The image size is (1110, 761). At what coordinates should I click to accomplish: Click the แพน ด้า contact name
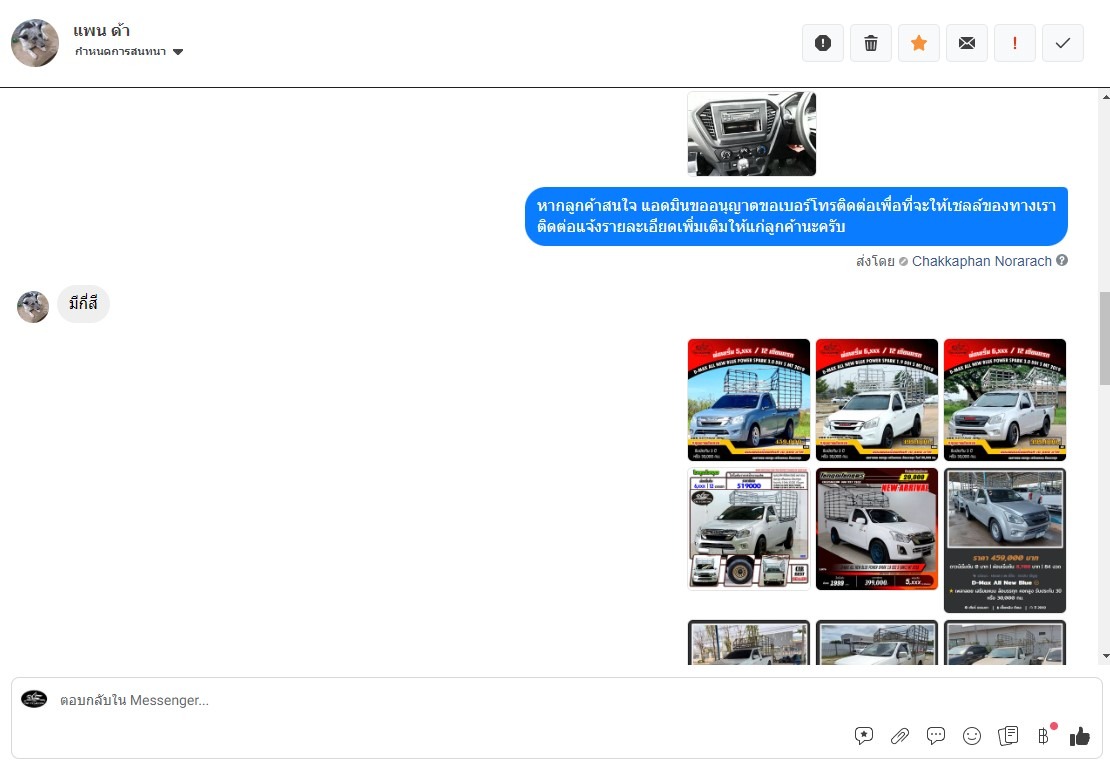101,30
